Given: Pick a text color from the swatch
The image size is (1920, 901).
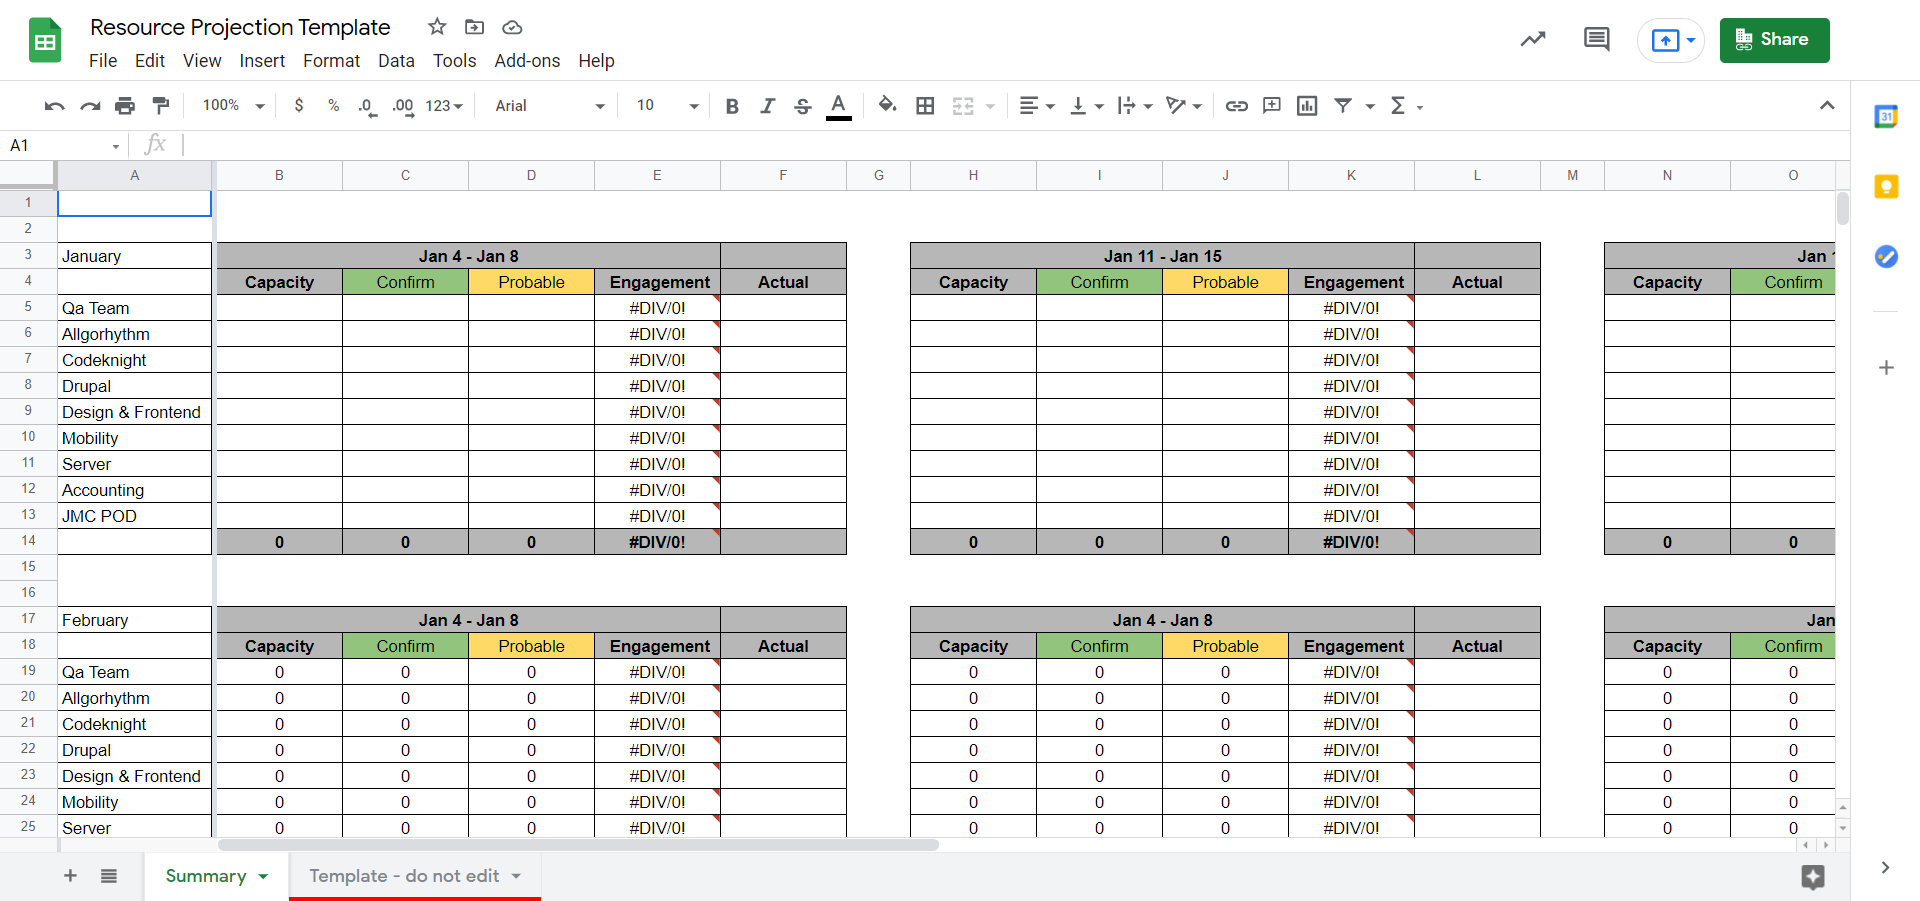Looking at the screenshot, I should [838, 105].
